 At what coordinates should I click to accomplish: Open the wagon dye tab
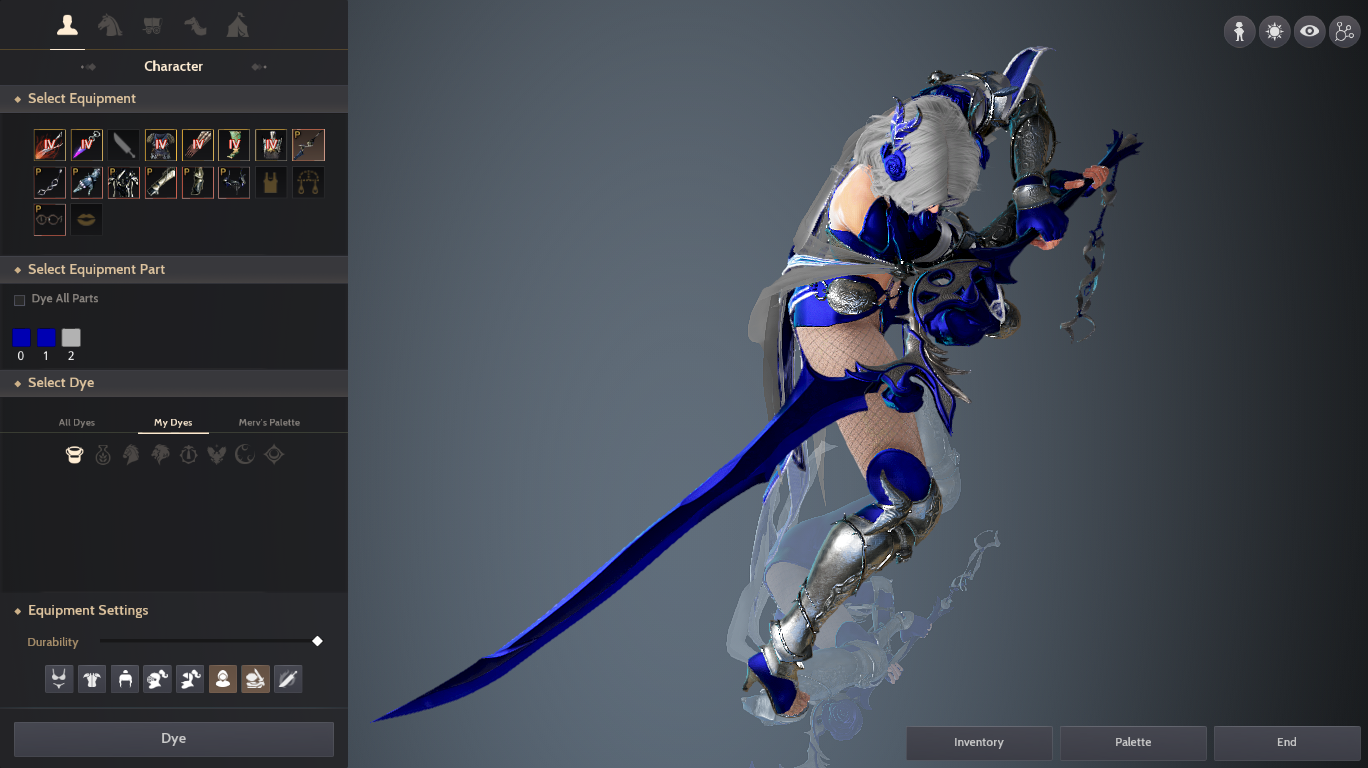[151, 24]
